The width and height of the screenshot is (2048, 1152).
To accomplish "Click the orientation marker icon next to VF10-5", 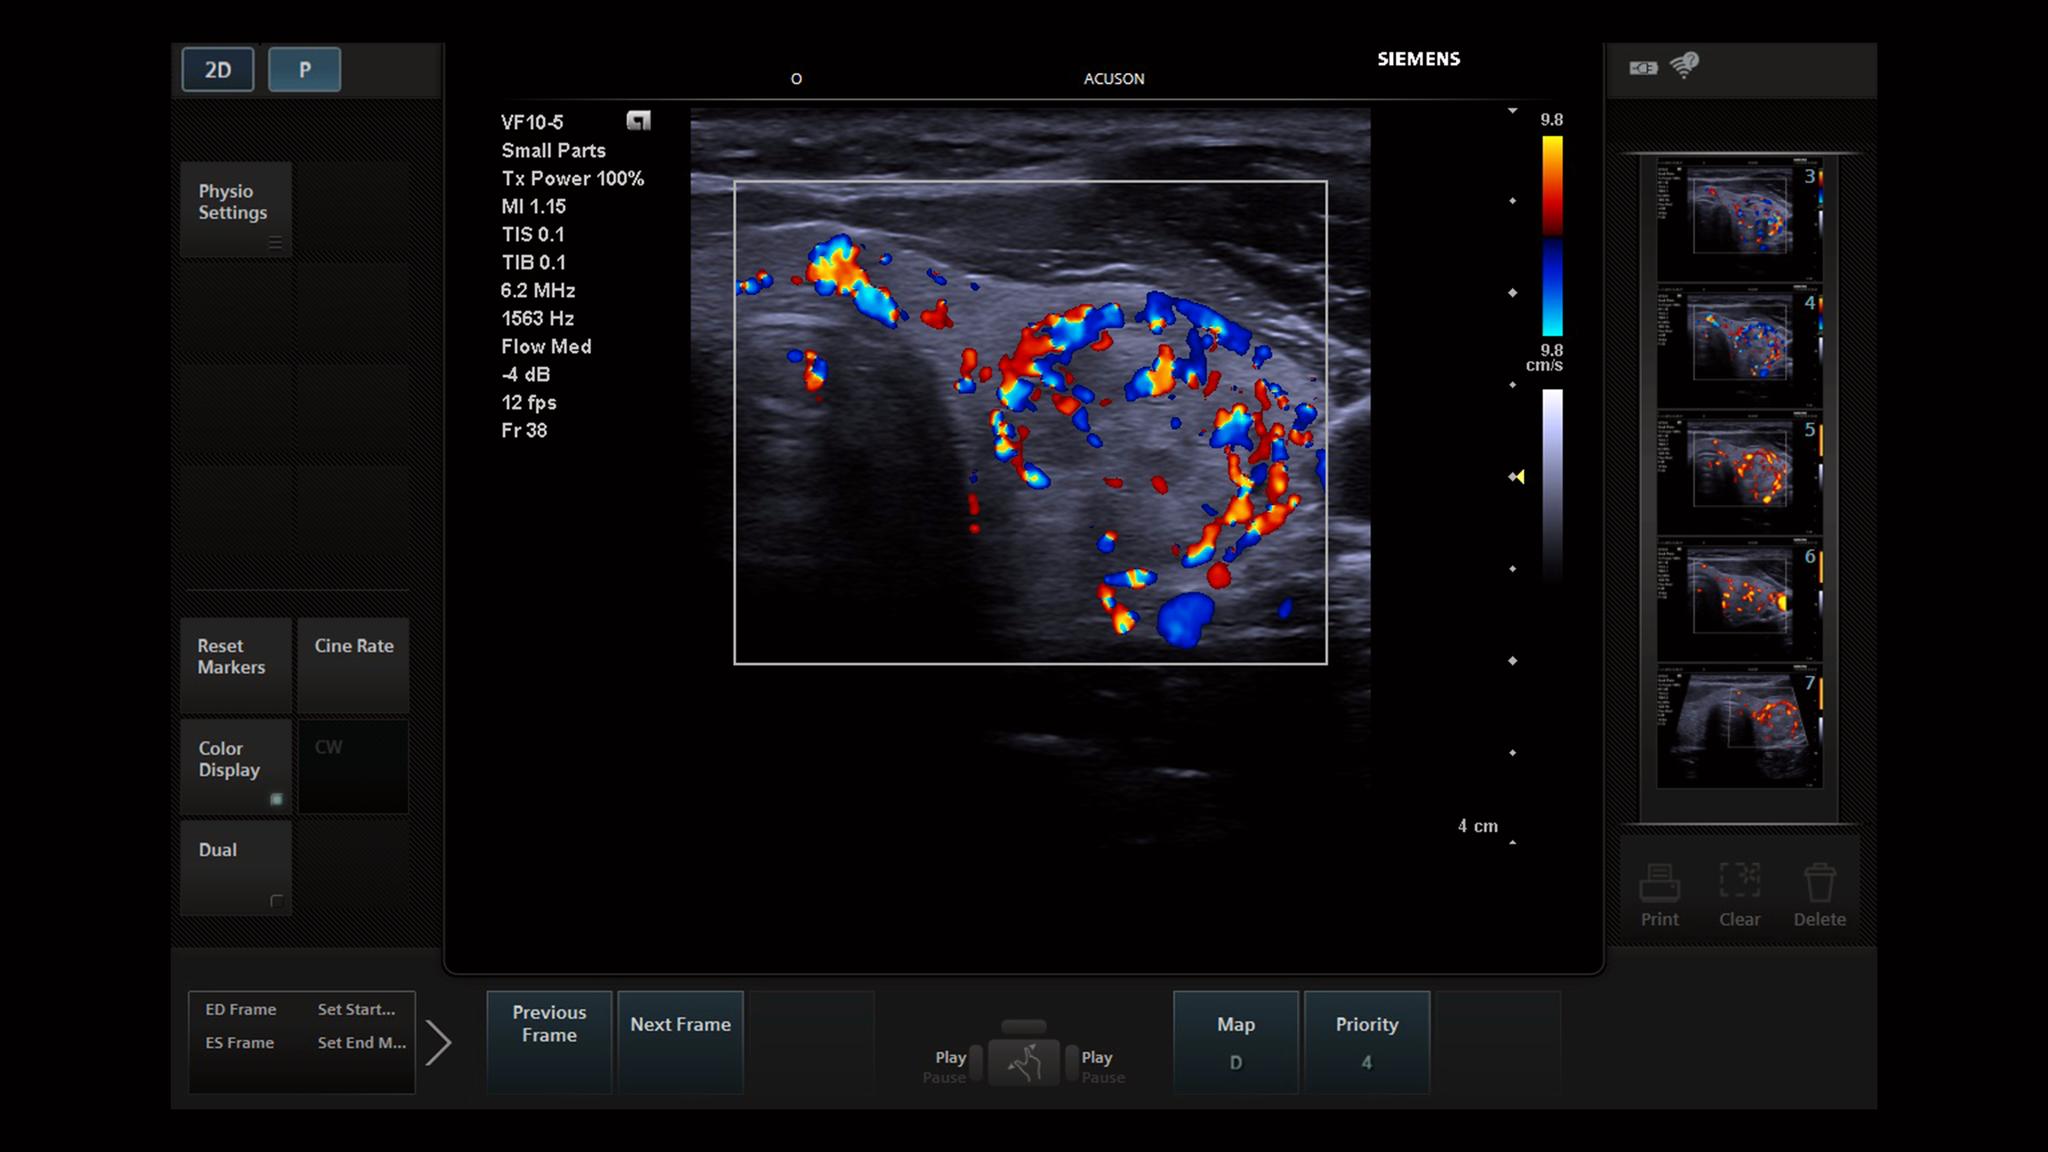I will point(637,120).
